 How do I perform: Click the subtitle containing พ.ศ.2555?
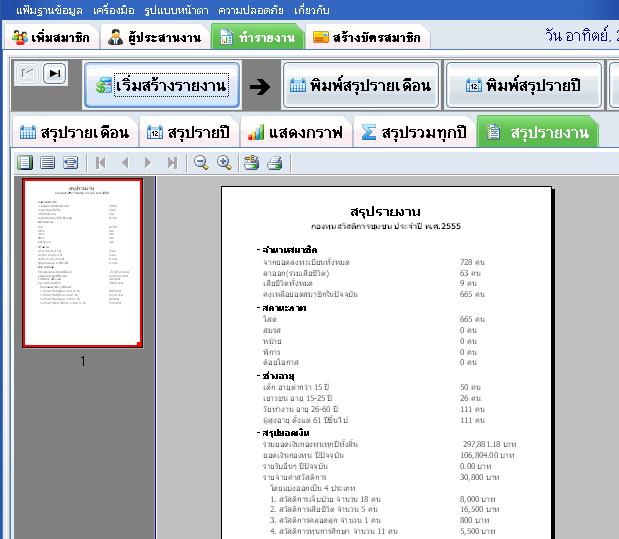(386, 226)
